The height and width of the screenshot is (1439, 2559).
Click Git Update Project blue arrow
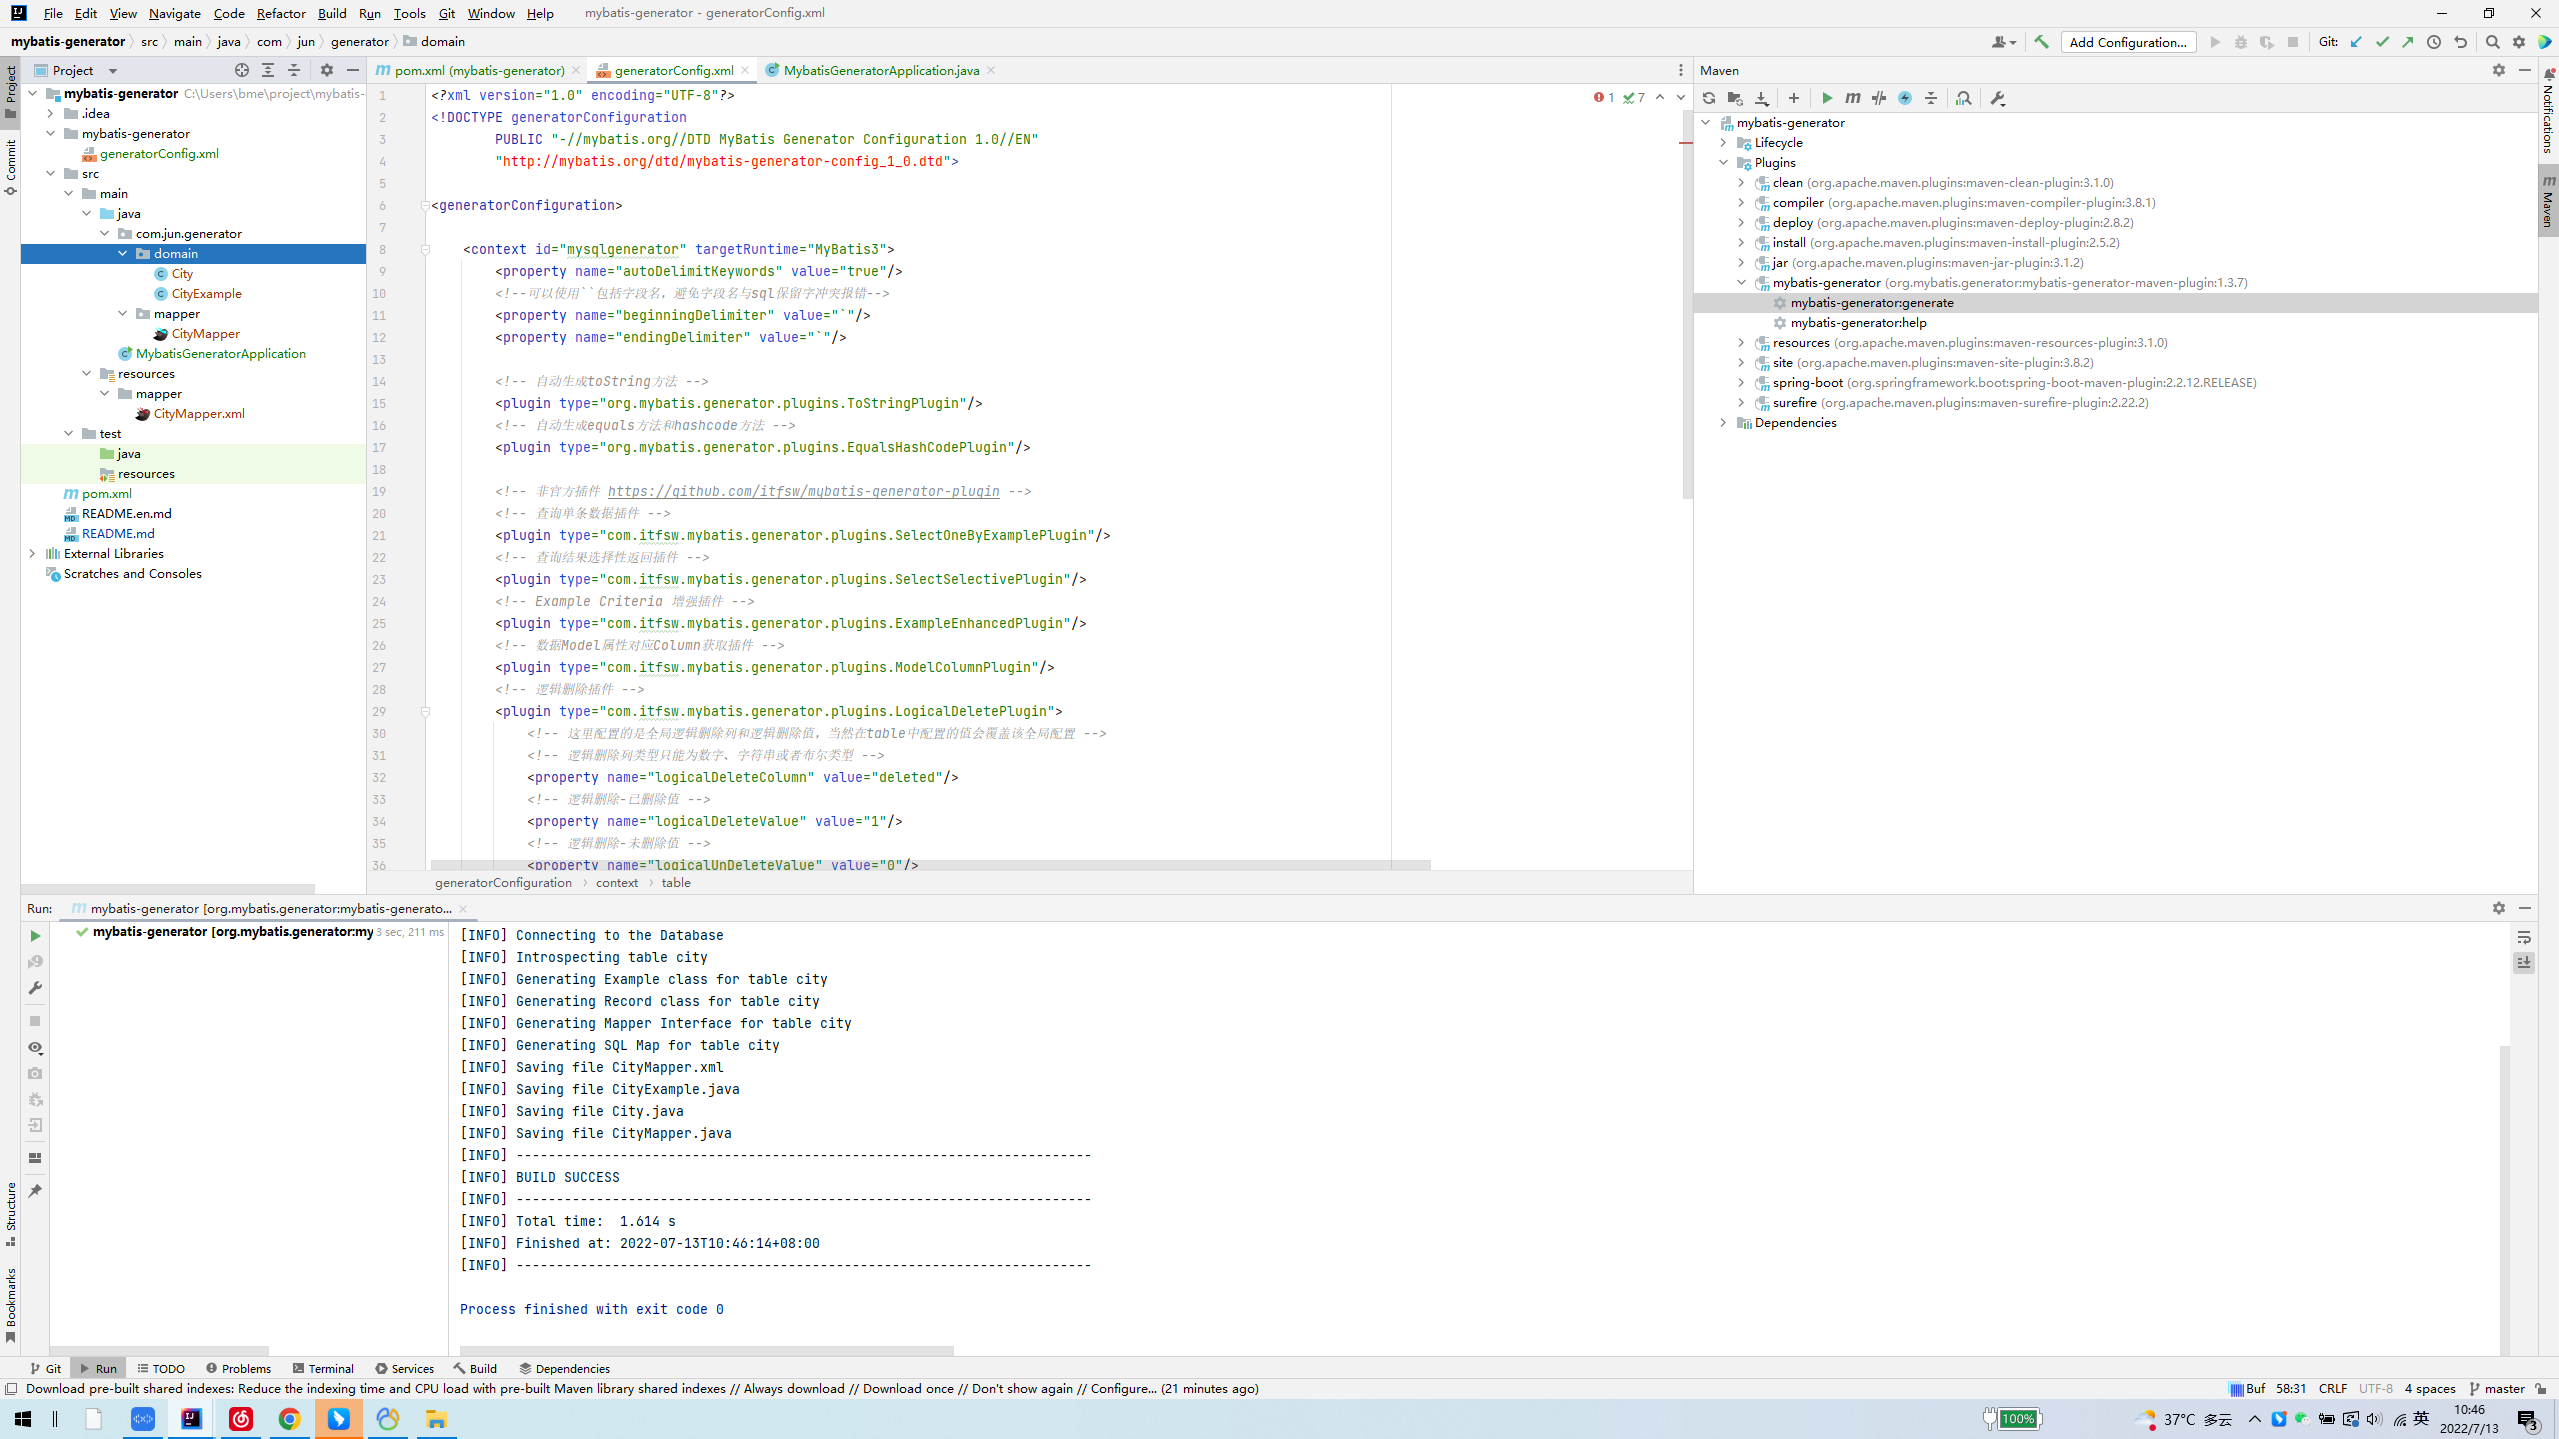coord(2357,42)
